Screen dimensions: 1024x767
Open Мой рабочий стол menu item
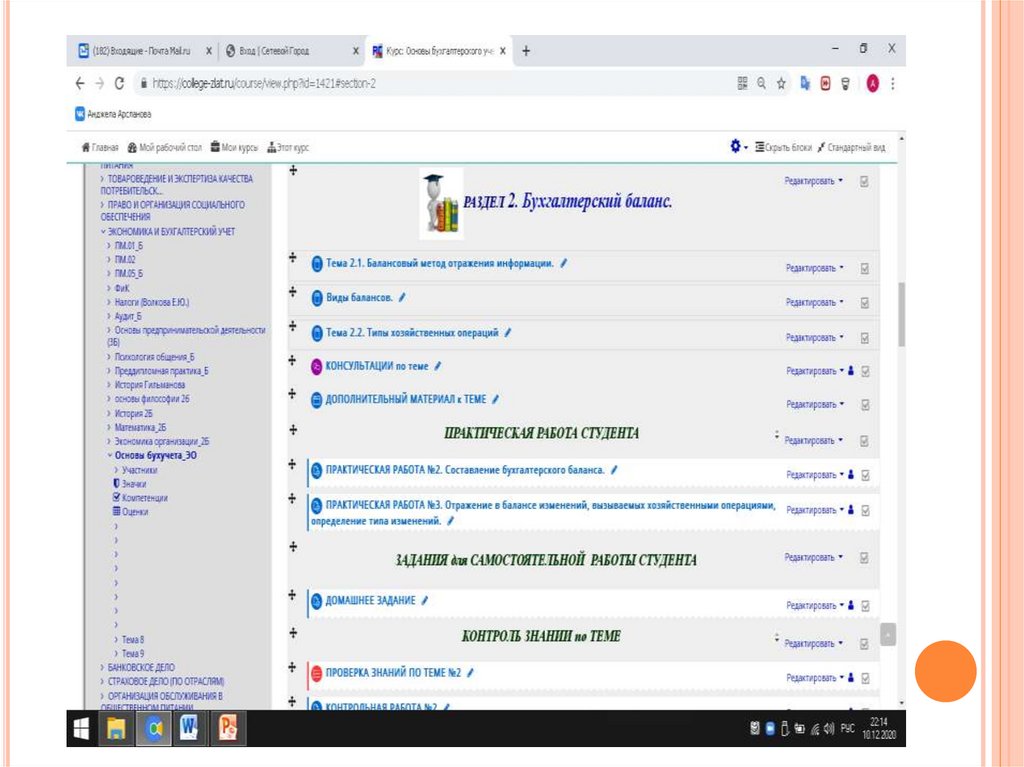pyautogui.click(x=165, y=148)
